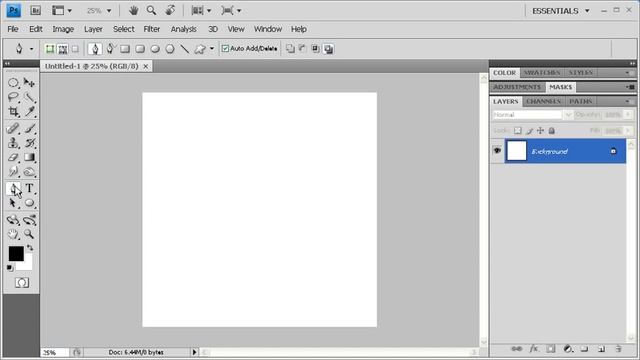640x360 pixels.
Task: Click the Background layer thumbnail
Action: click(516, 151)
